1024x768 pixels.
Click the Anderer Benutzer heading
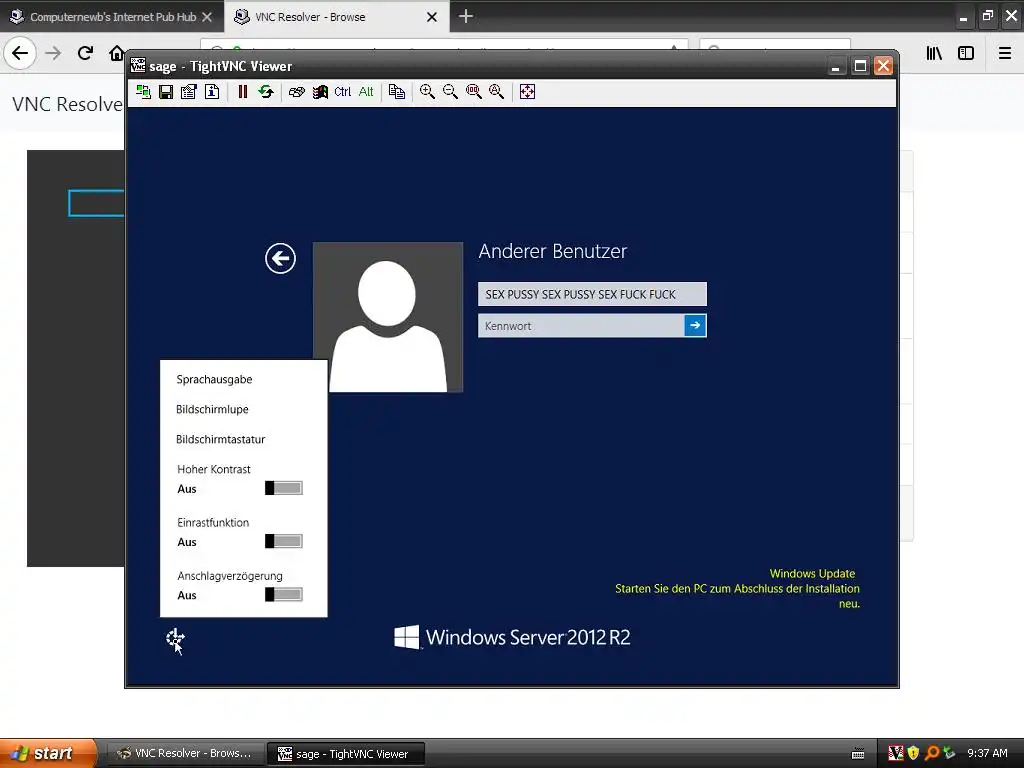click(x=552, y=251)
